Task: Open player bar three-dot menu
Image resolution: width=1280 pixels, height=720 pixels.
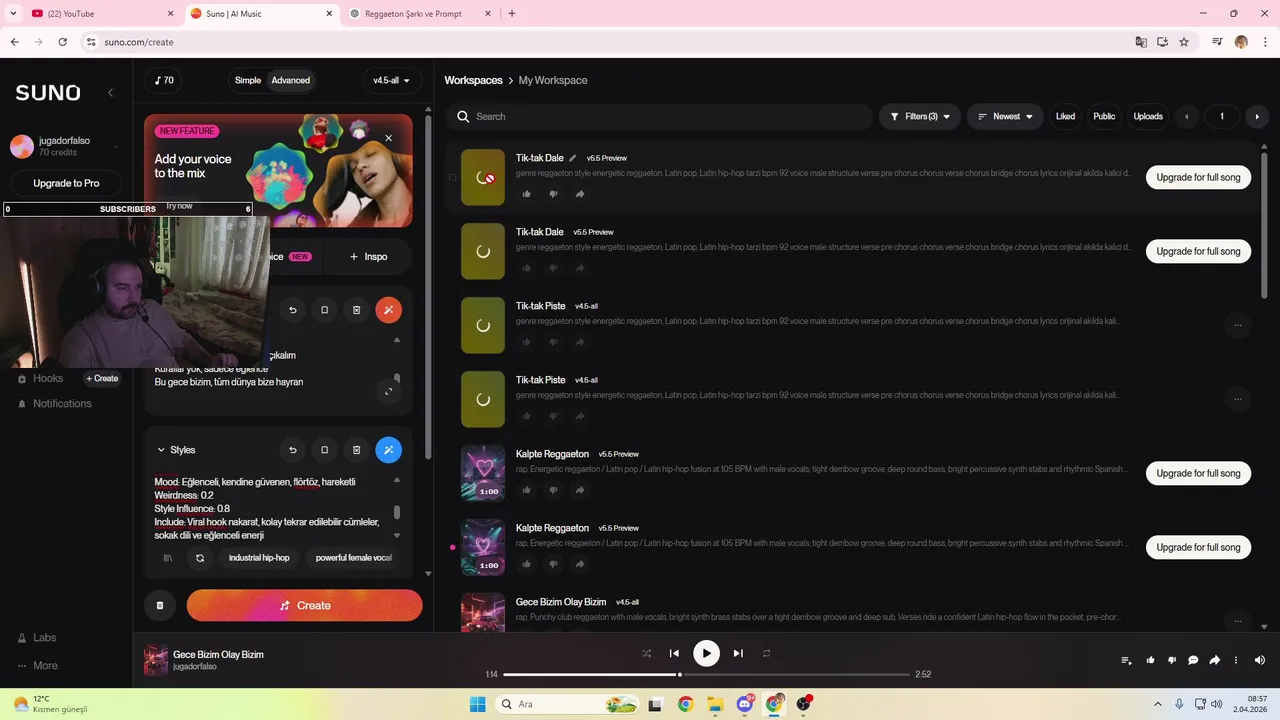Action: coord(1237,660)
